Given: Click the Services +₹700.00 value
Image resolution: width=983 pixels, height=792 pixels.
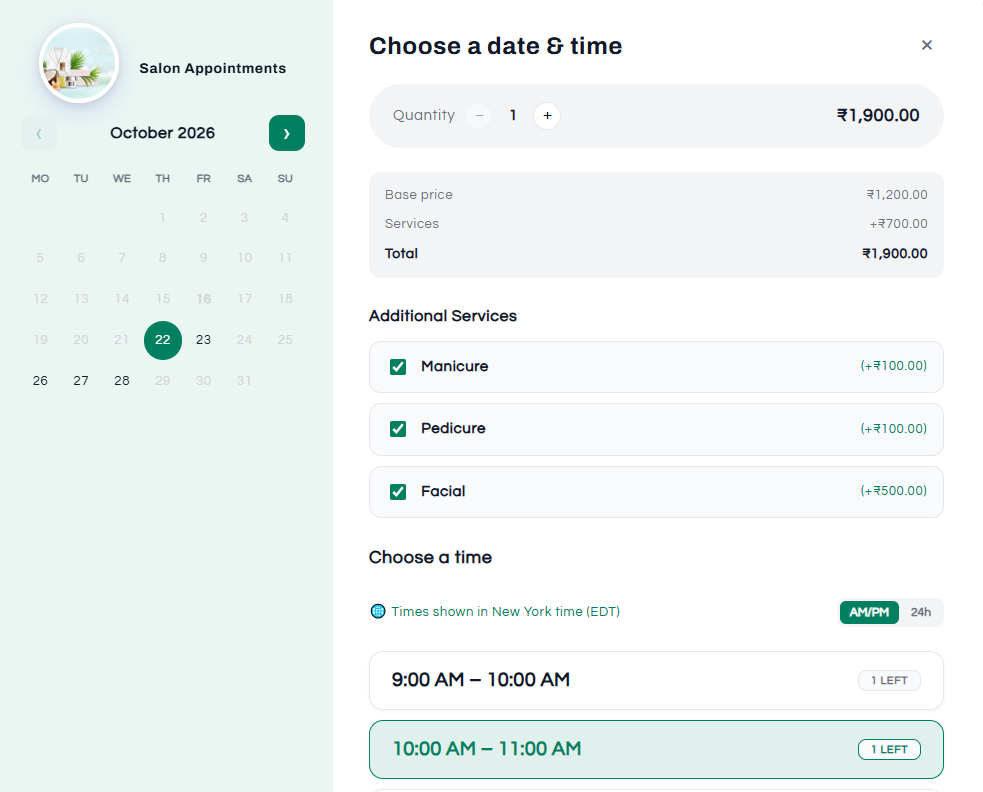Looking at the screenshot, I should pyautogui.click(x=898, y=223).
